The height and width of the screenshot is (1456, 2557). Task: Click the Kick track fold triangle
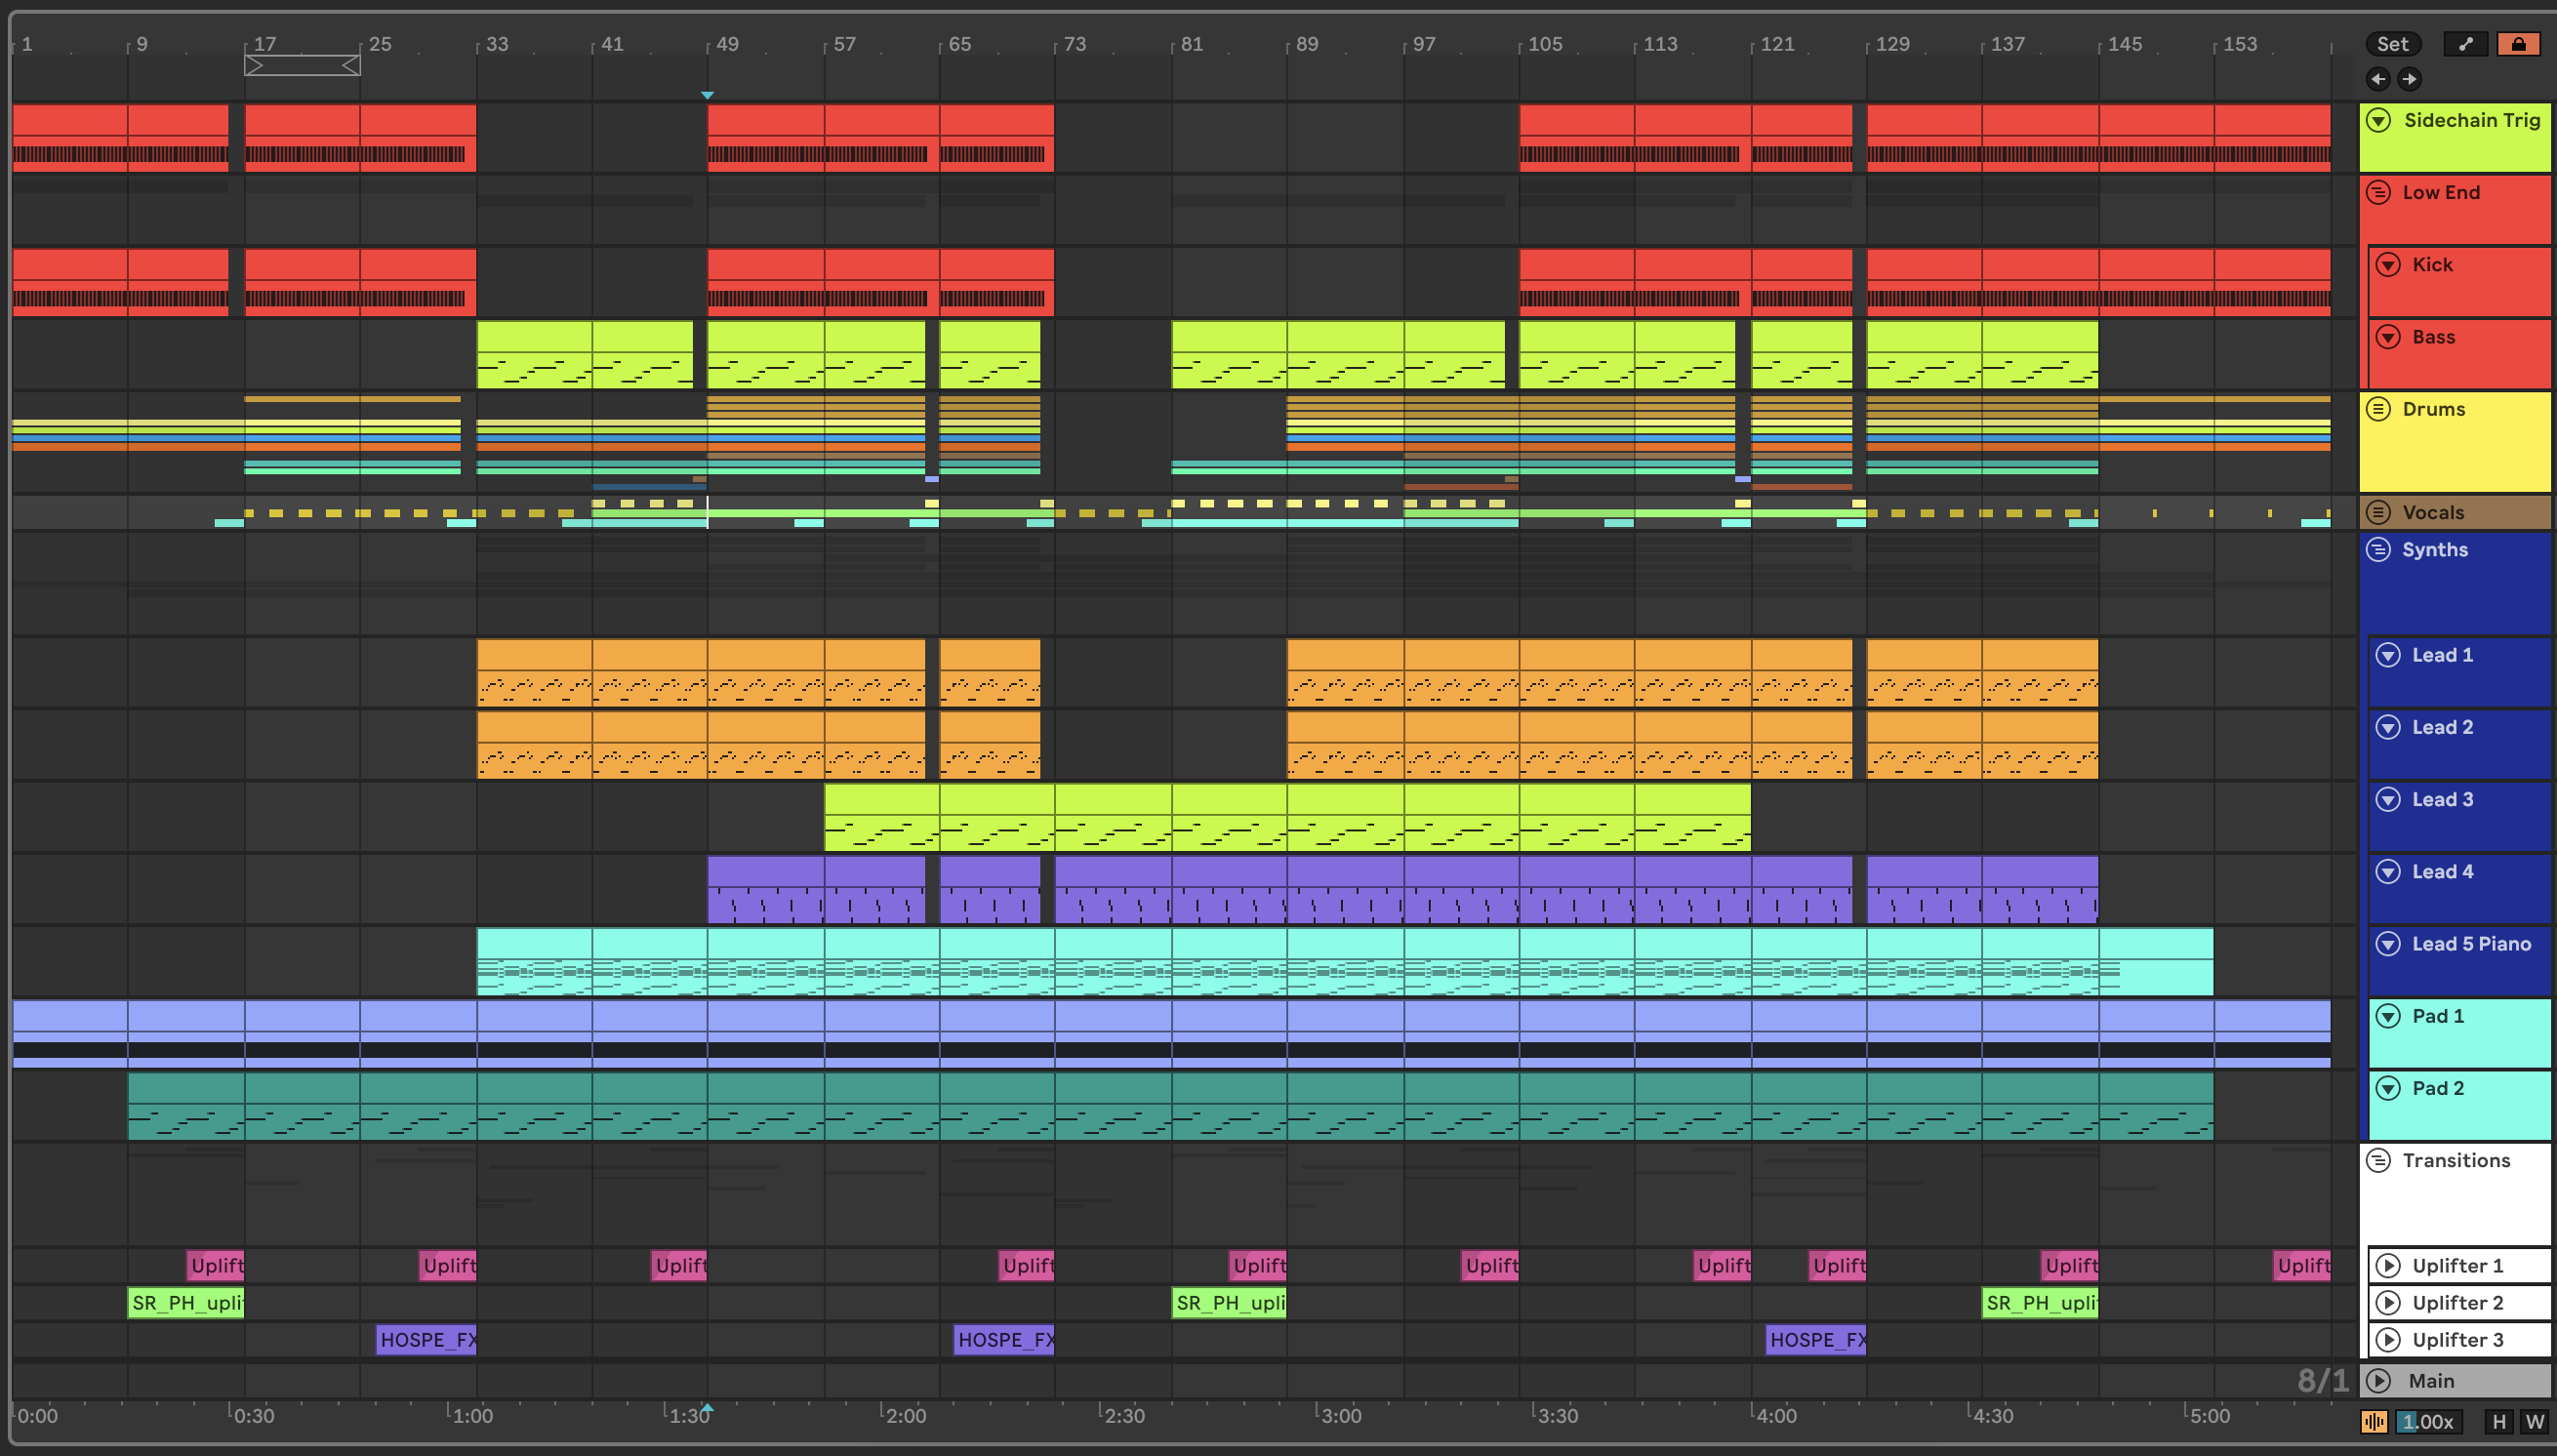coord(2388,264)
